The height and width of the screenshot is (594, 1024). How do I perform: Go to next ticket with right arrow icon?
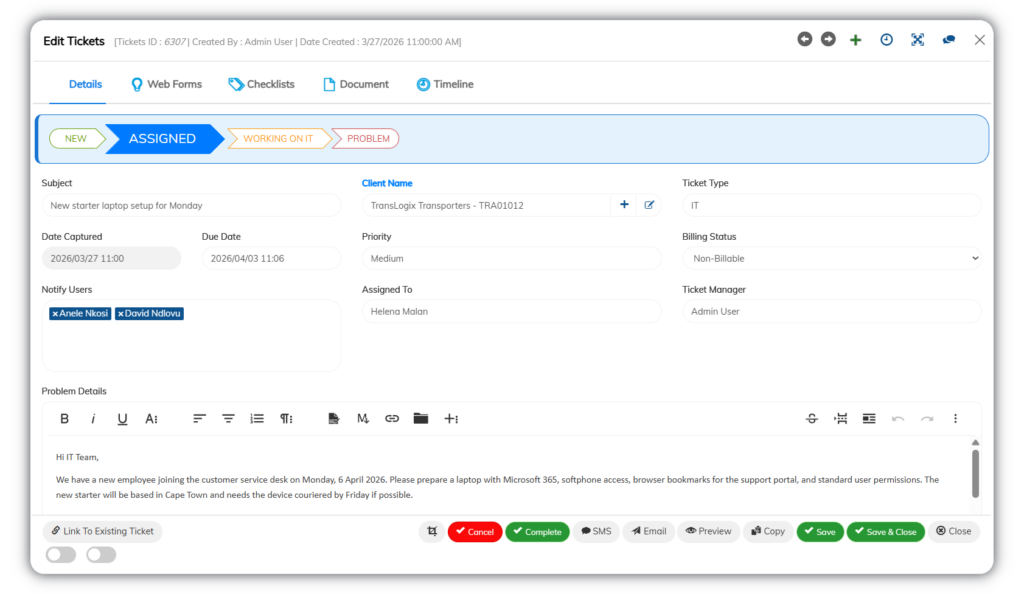point(828,39)
